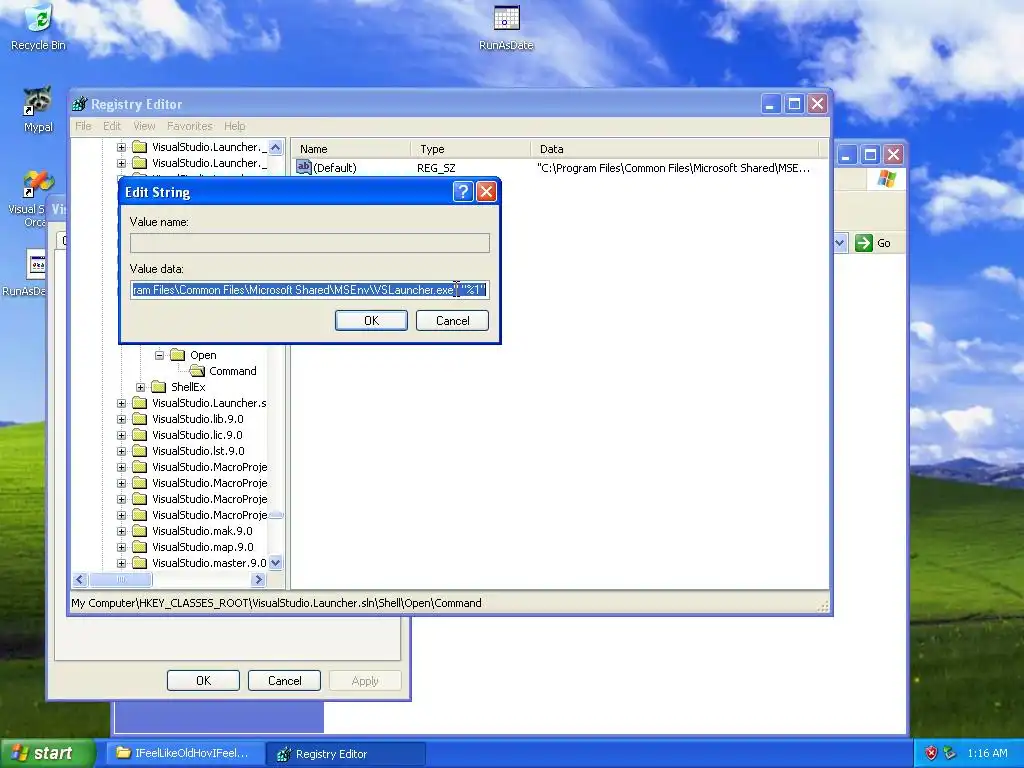Expand the VisualStudio.master.9.0 key
1024x768 pixels.
point(121,563)
